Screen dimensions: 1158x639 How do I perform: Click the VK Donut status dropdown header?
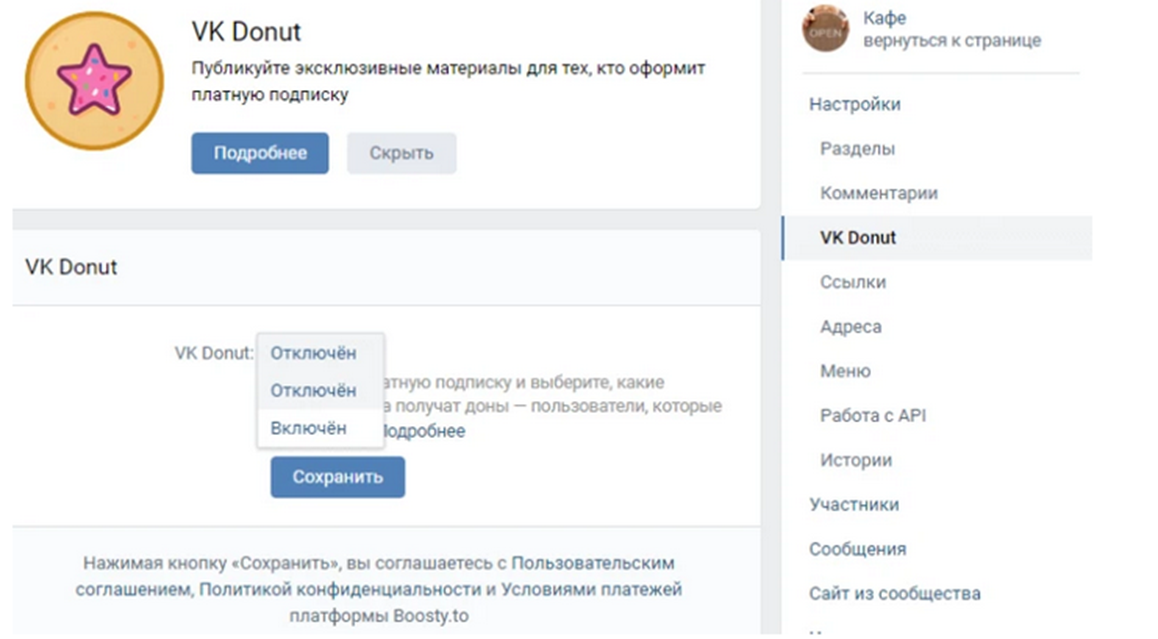(x=313, y=353)
